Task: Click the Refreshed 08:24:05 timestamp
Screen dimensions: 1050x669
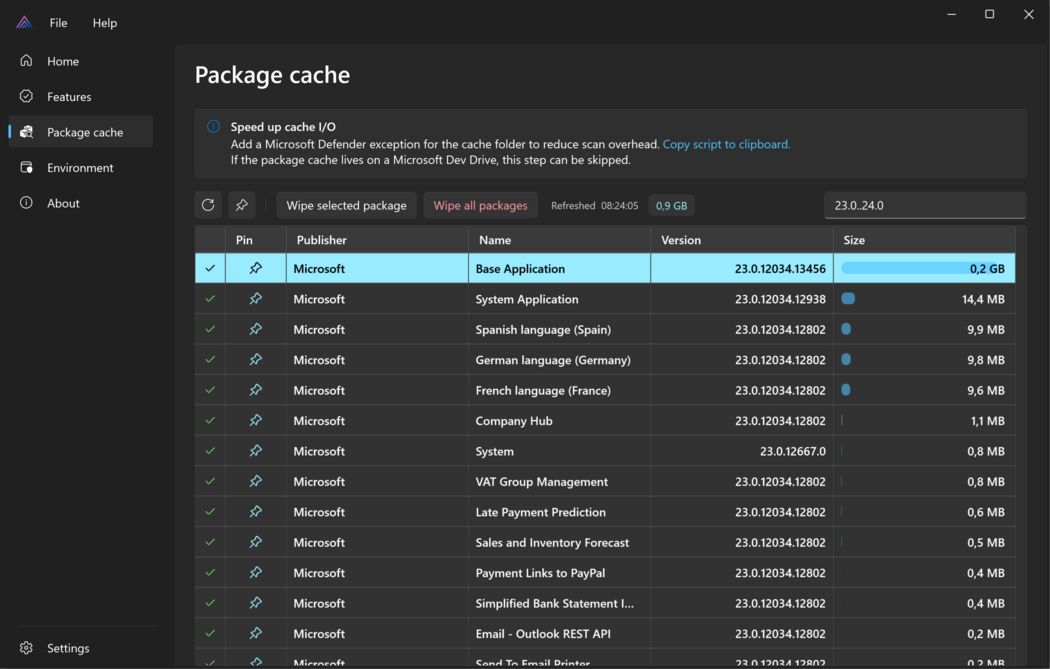Action: (x=594, y=206)
